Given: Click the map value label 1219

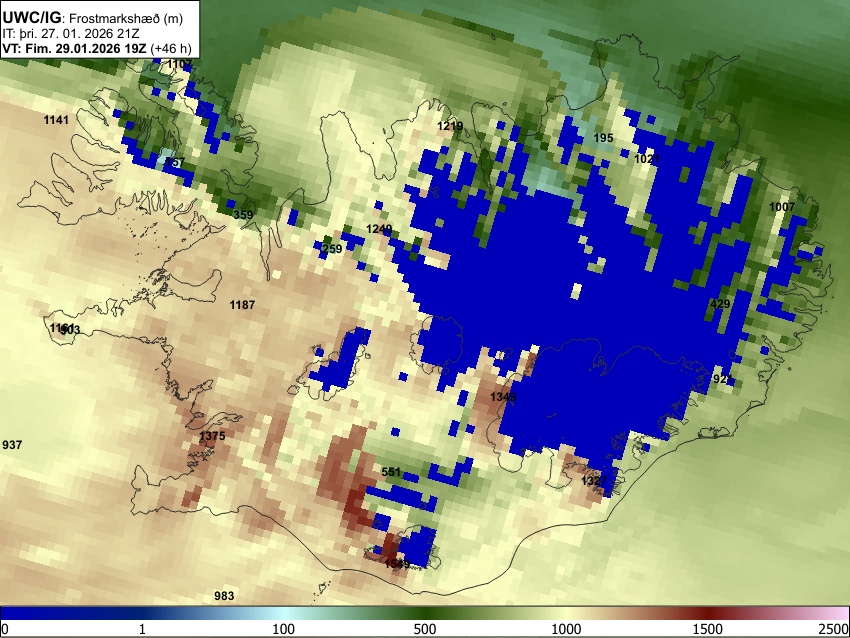Looking at the screenshot, I should [450, 126].
